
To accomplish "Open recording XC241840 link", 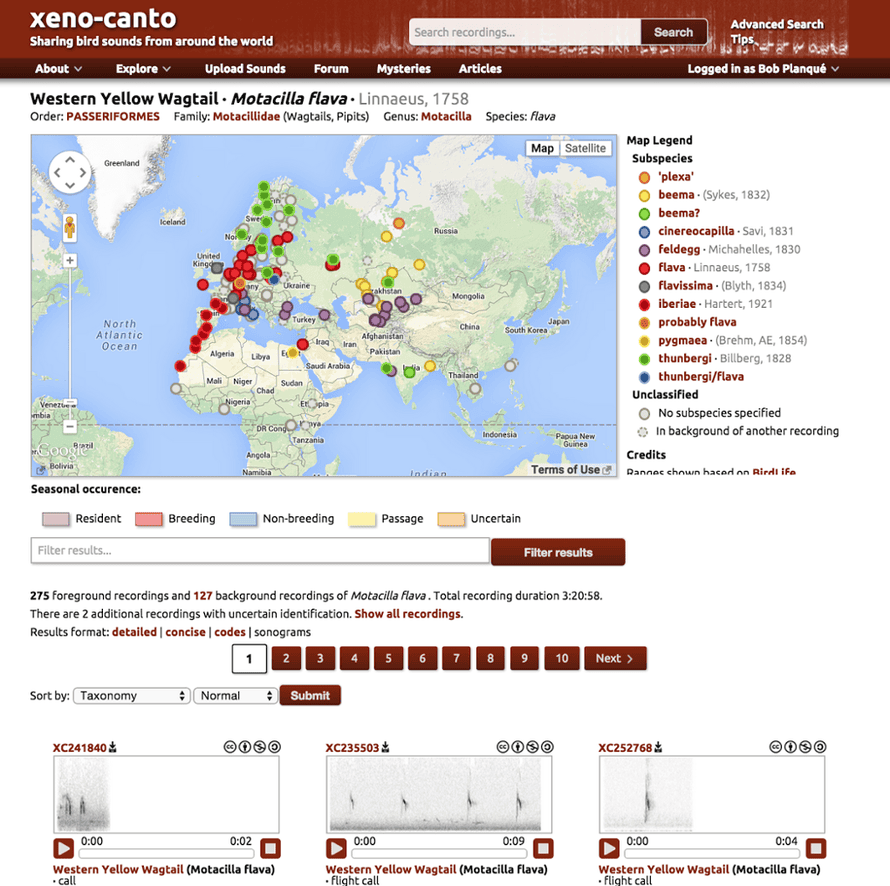I will point(79,748).
